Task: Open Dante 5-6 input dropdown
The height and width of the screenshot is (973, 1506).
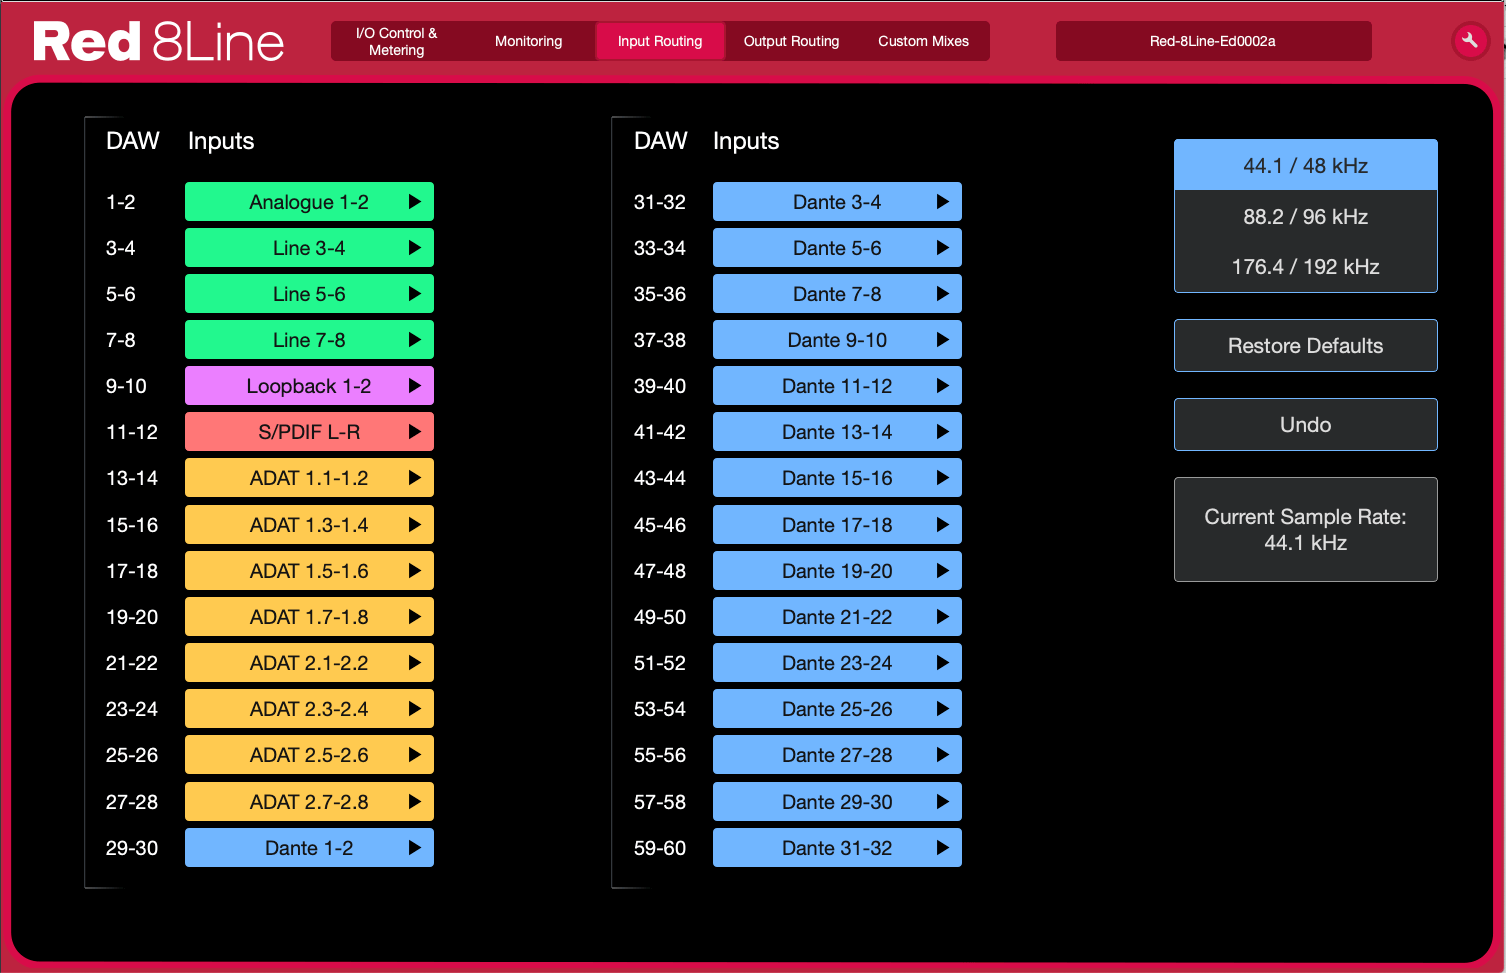Action: (x=837, y=248)
